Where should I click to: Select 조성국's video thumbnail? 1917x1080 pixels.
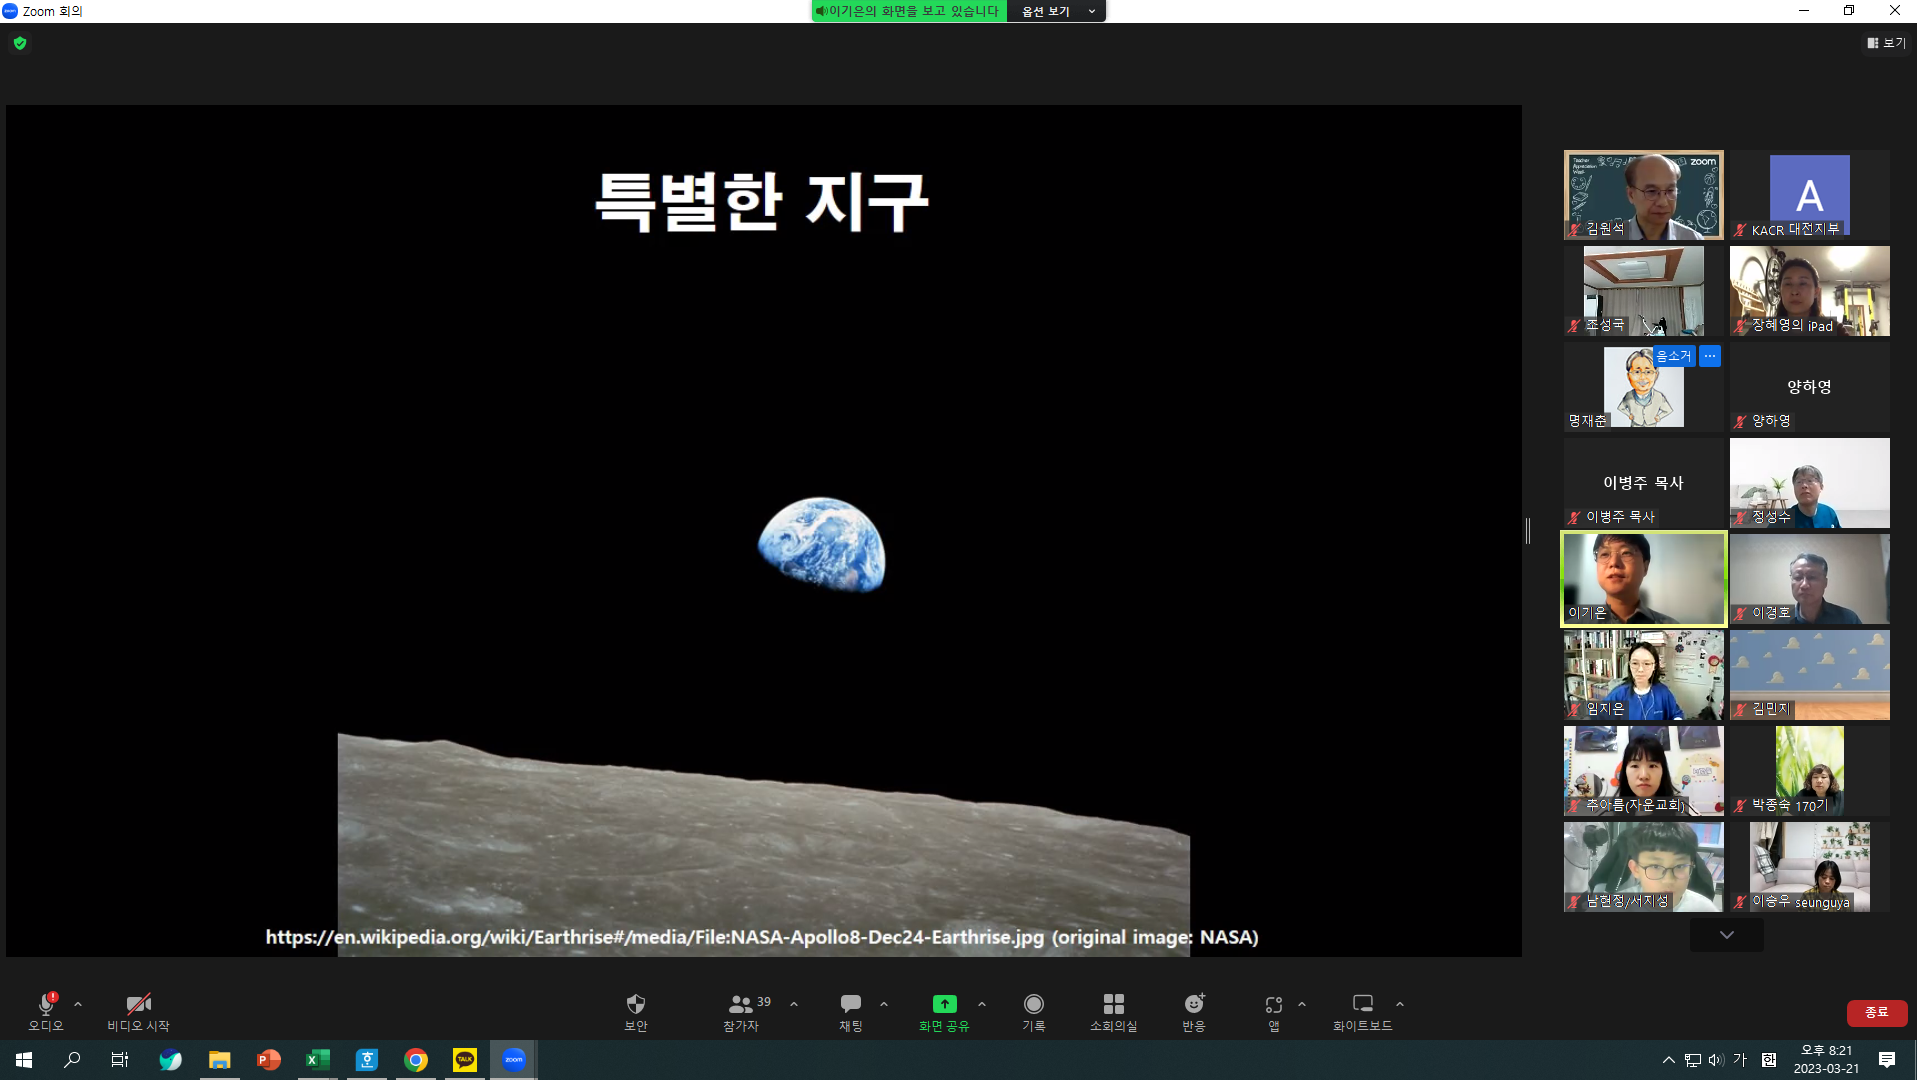click(1644, 291)
